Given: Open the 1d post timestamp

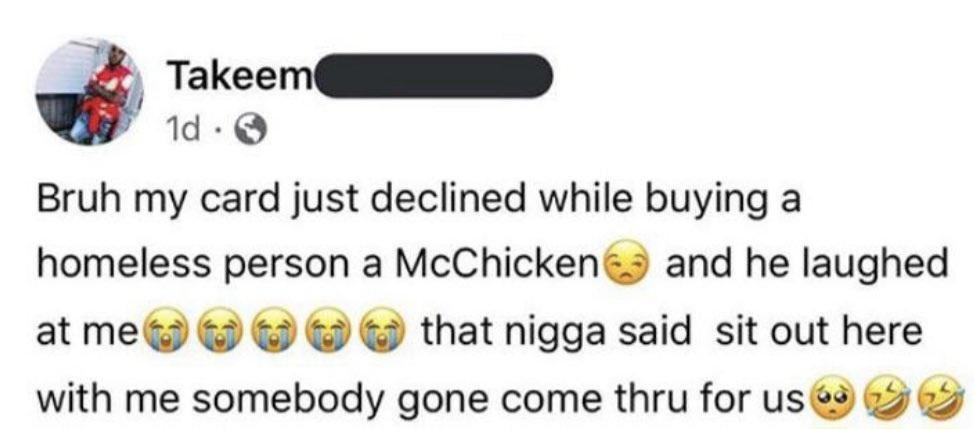Looking at the screenshot, I should pos(185,129).
